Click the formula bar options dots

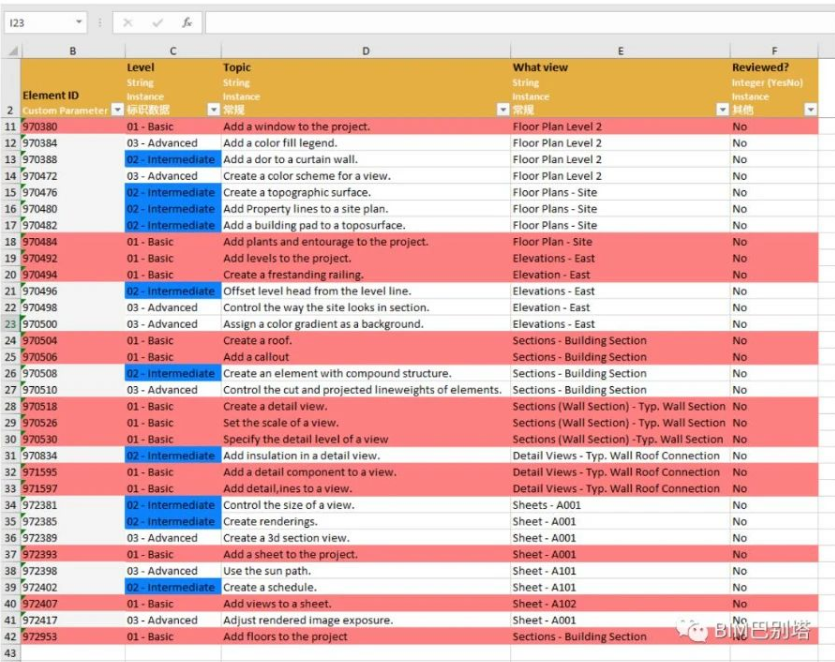pos(100,23)
